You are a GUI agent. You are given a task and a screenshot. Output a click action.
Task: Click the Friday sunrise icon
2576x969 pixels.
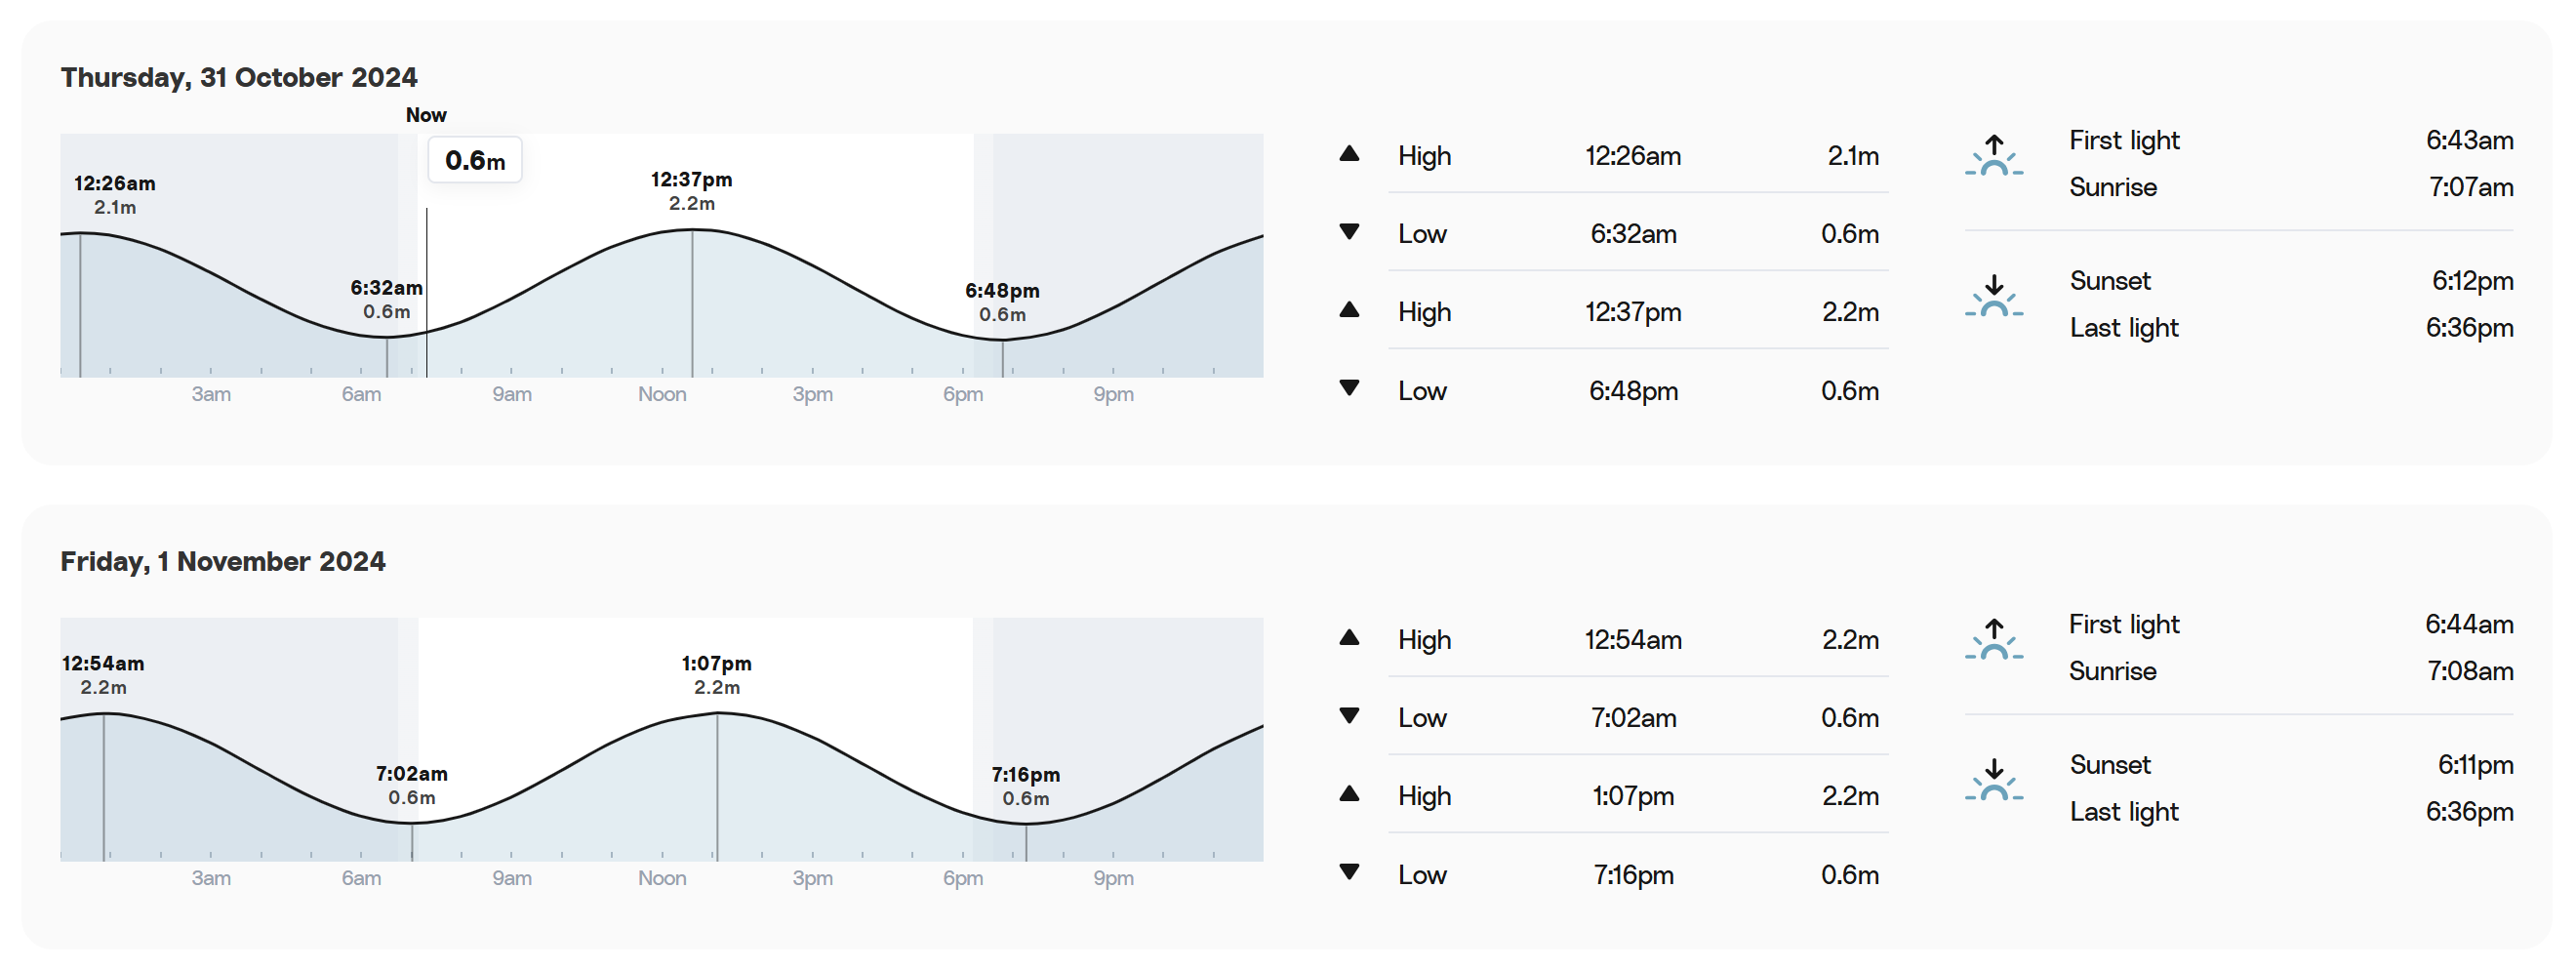pos(1993,639)
